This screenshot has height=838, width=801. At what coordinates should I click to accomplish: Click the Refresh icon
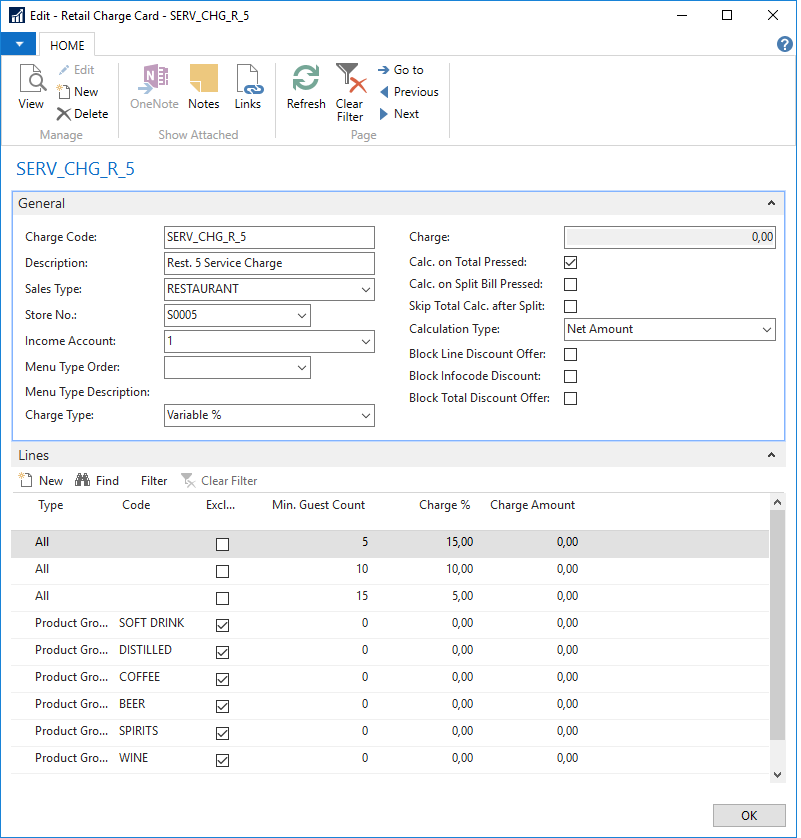[x=306, y=87]
